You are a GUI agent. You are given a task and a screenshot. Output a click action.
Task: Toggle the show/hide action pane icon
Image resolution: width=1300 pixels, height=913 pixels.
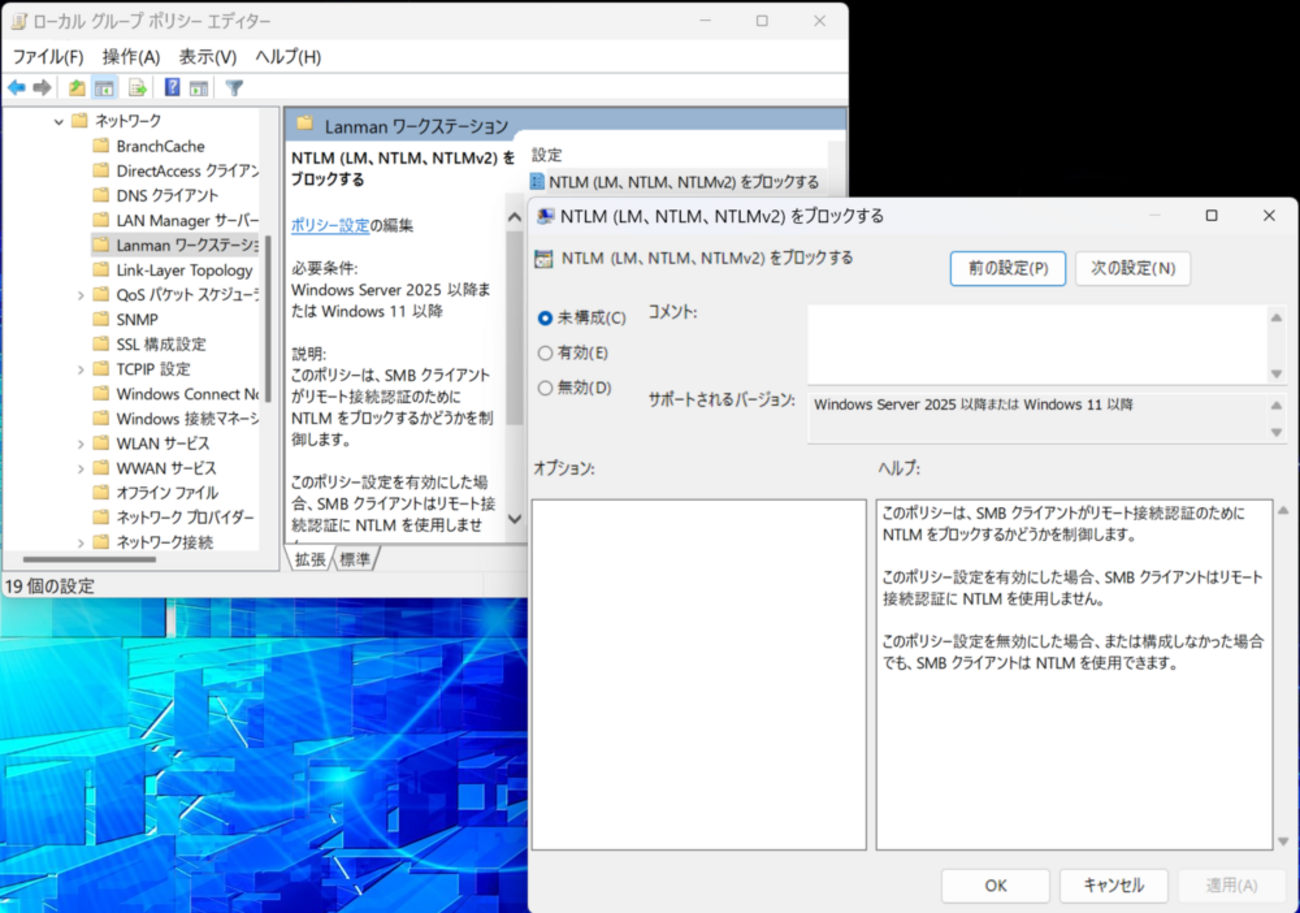[199, 88]
